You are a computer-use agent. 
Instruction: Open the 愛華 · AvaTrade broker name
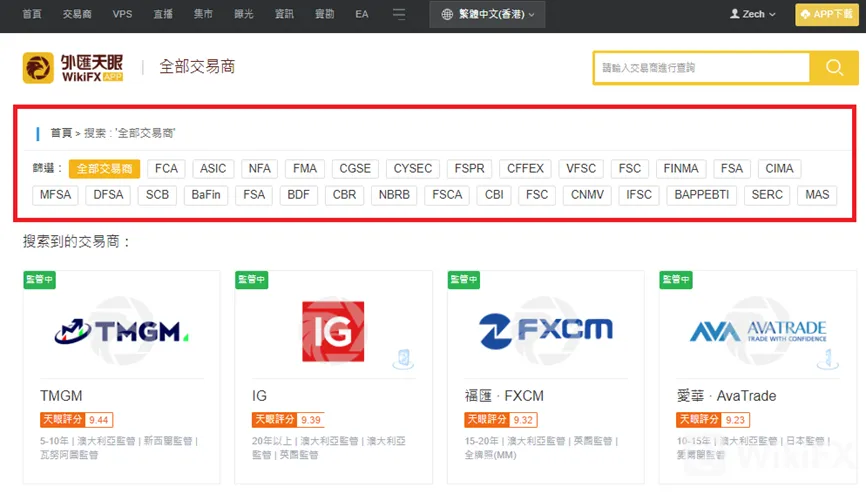(727, 396)
